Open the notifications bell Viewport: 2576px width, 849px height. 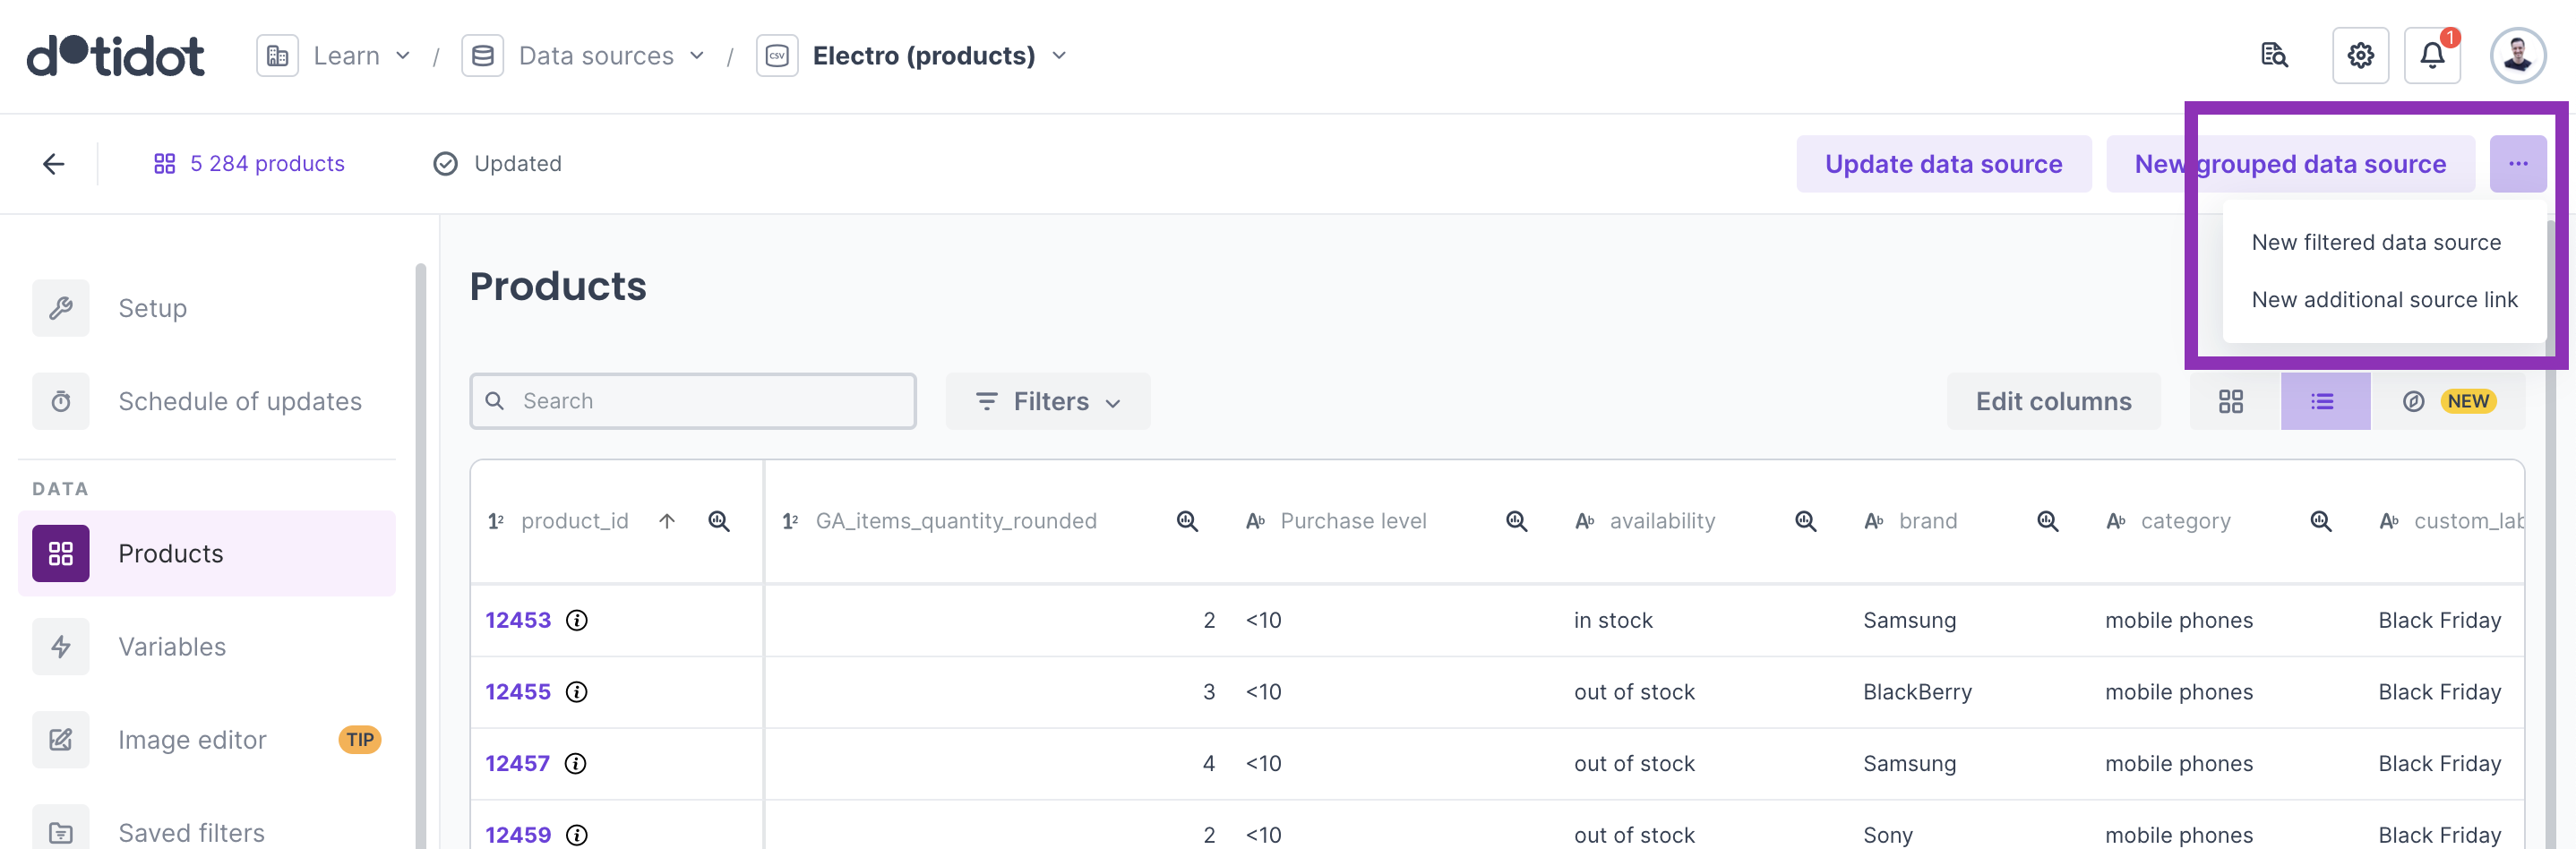coord(2432,56)
